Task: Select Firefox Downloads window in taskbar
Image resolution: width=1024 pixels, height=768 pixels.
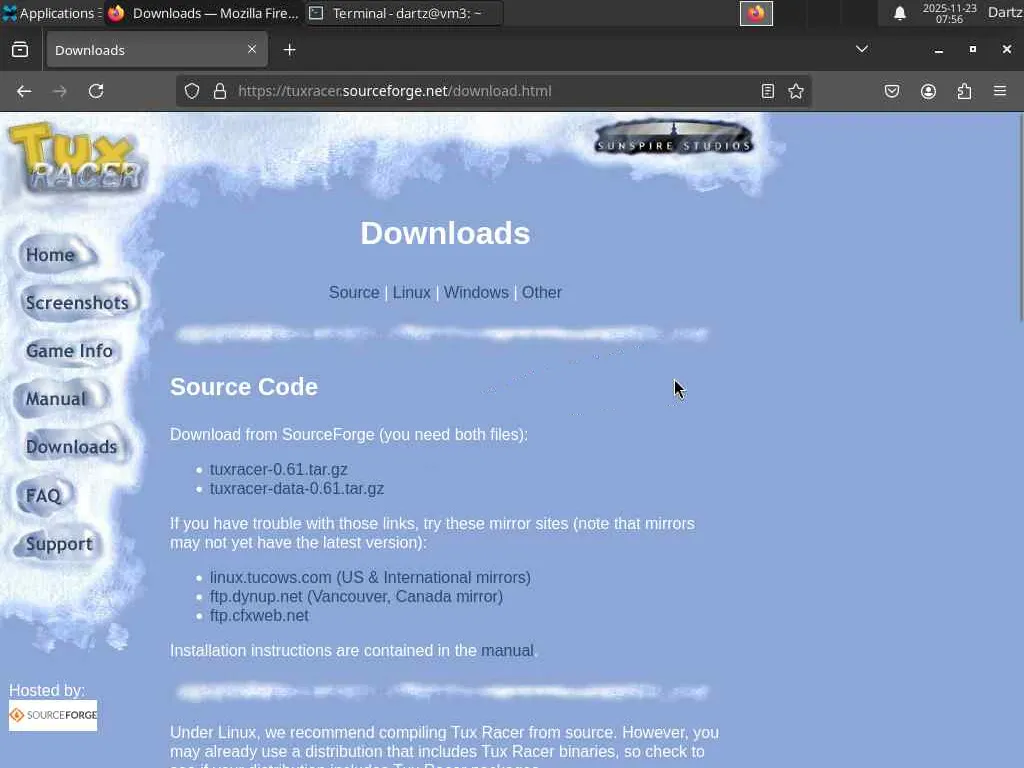Action: (x=204, y=13)
